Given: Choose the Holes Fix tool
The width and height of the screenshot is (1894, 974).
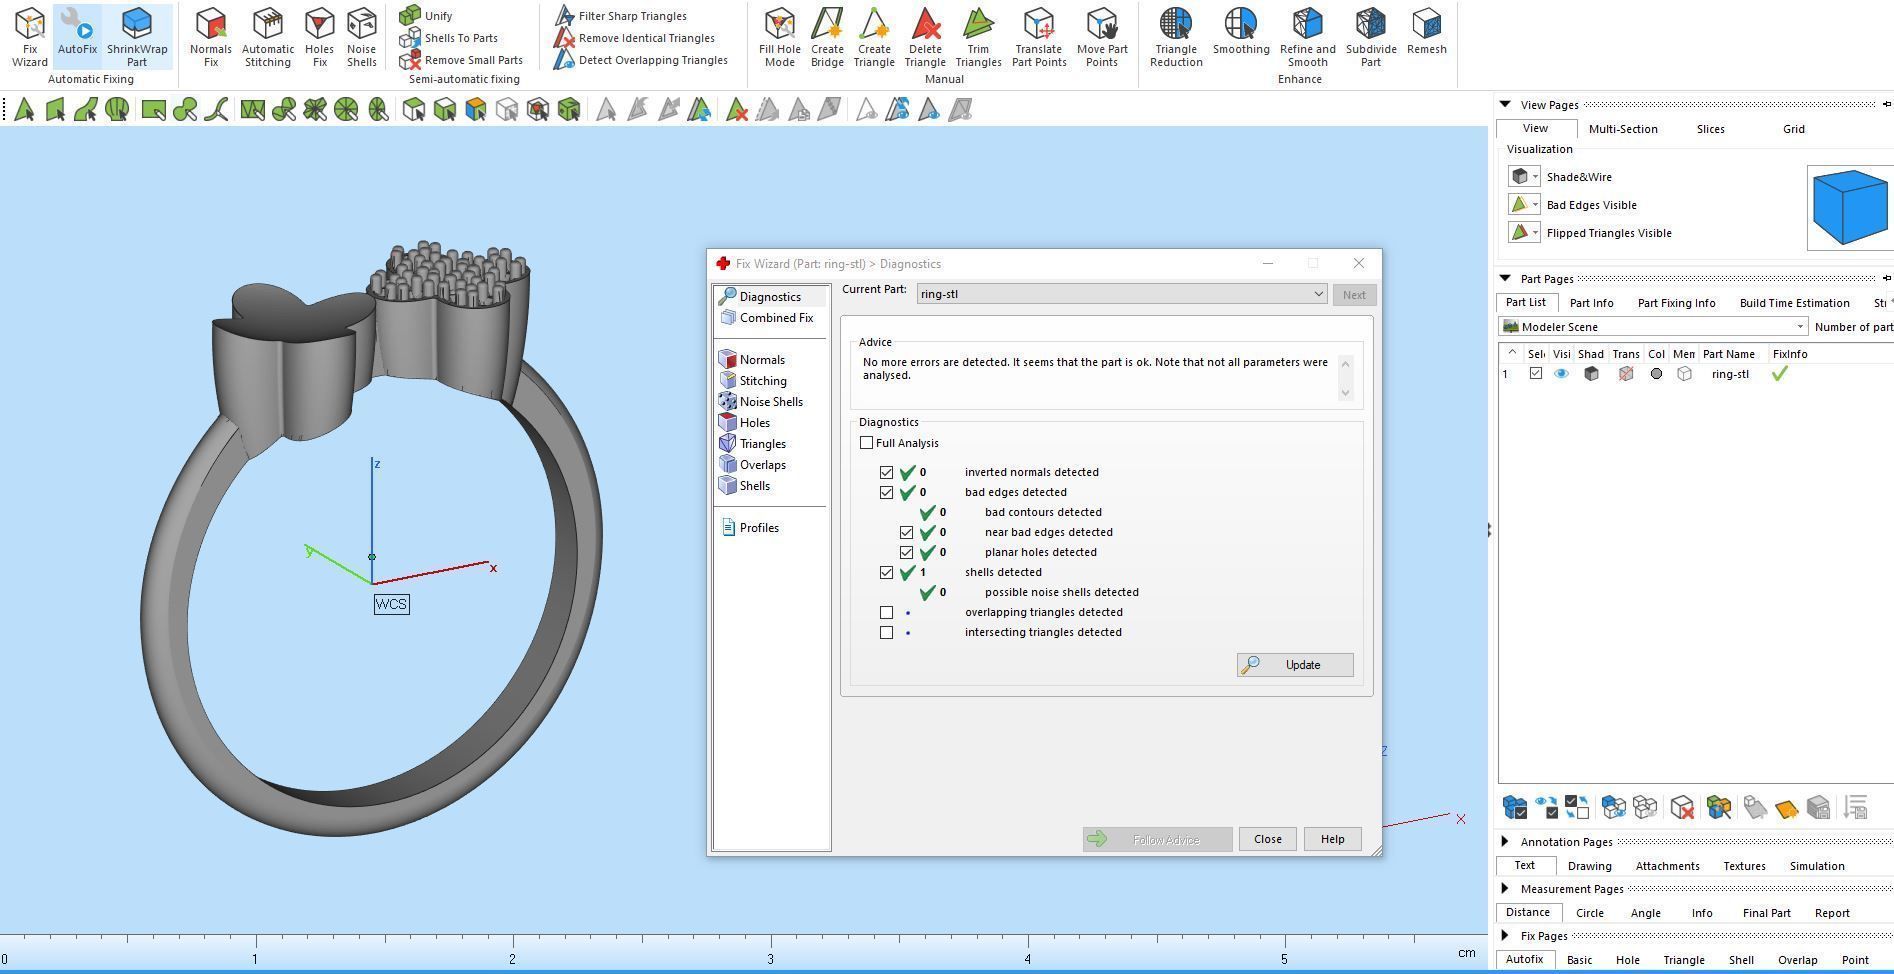Looking at the screenshot, I should (319, 37).
